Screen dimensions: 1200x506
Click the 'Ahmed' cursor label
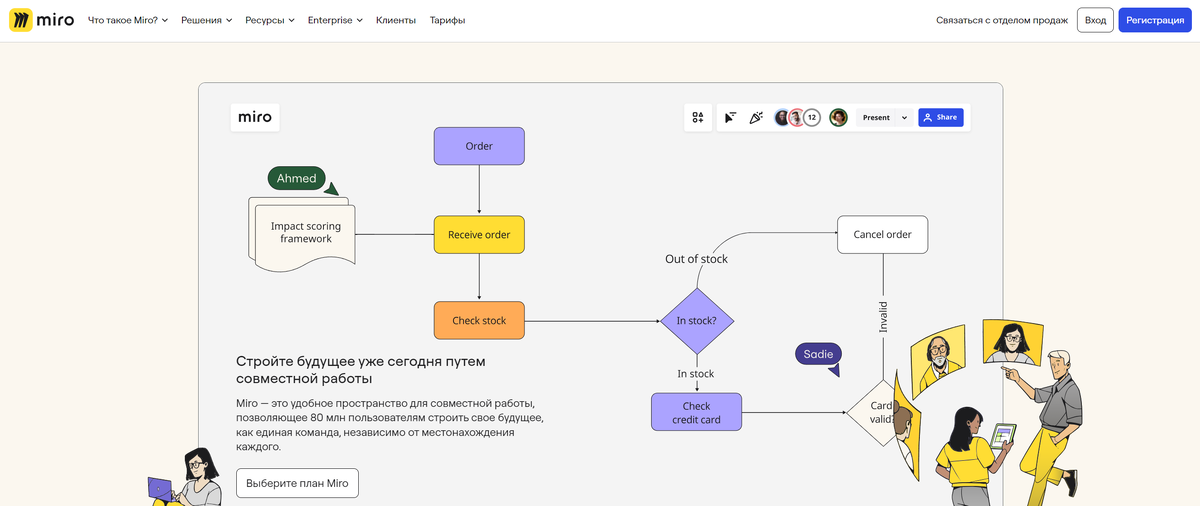[x=297, y=178]
